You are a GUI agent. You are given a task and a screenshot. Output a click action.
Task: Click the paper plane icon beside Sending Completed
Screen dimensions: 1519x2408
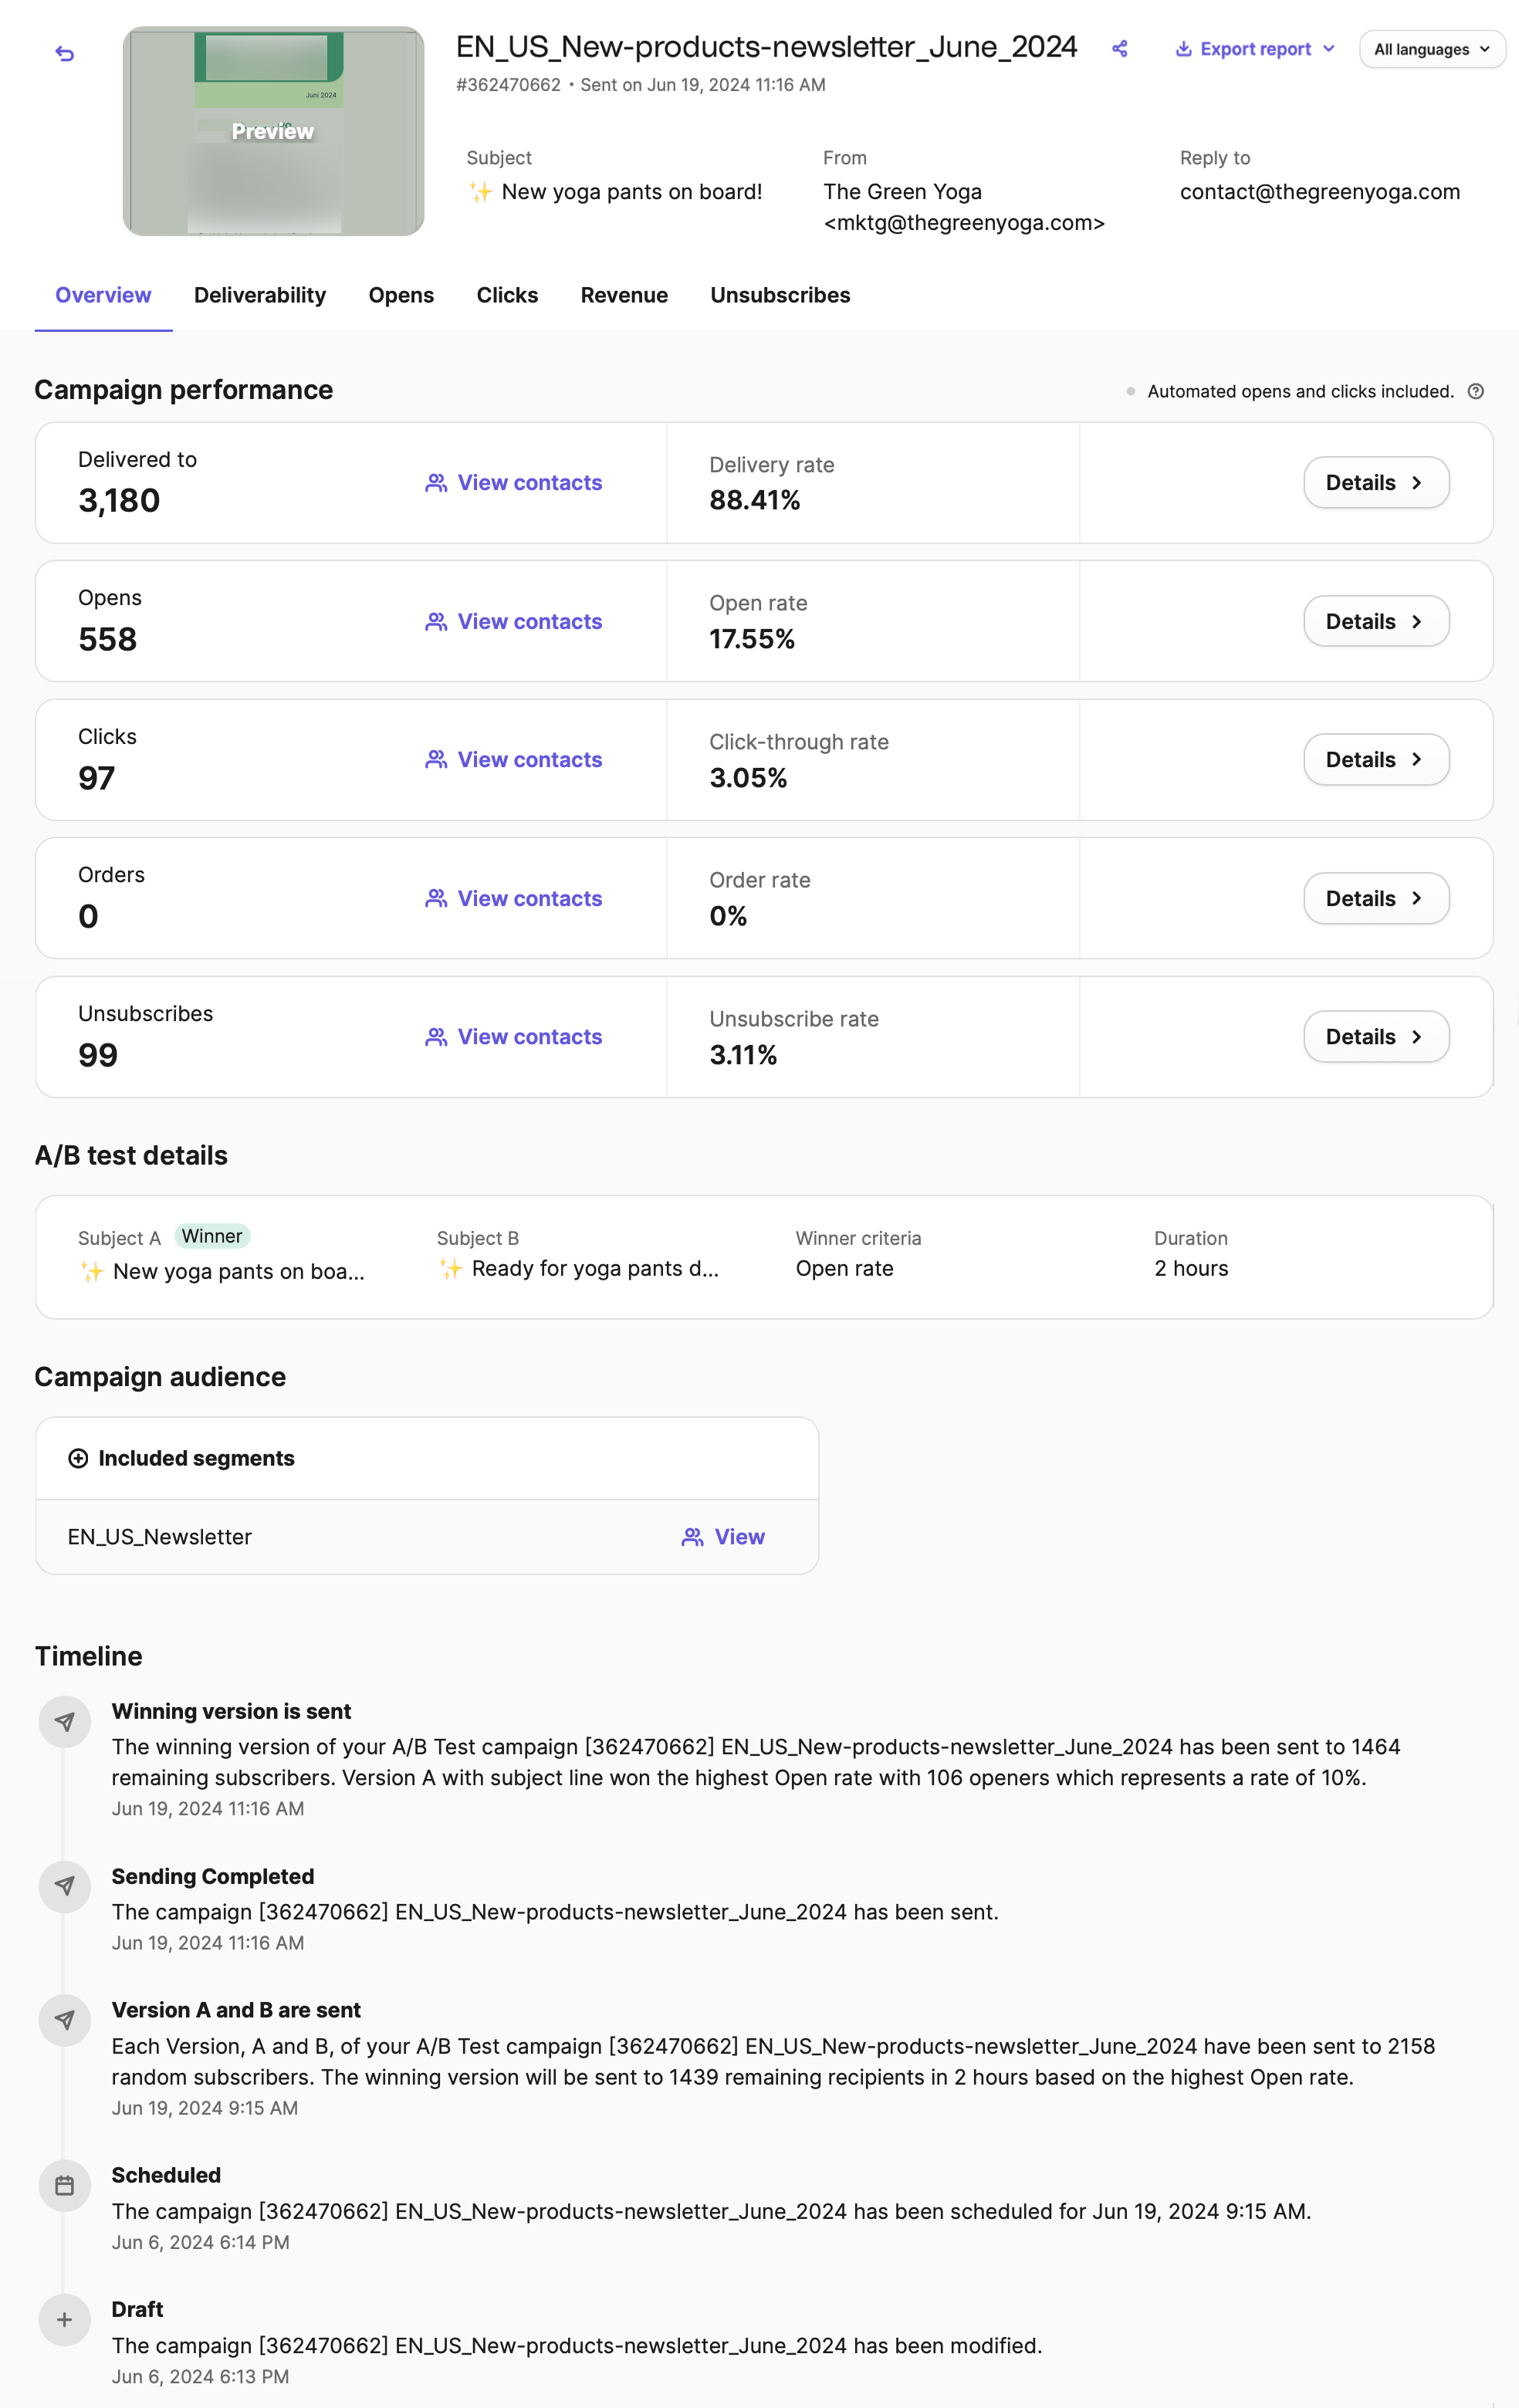pos(65,1887)
